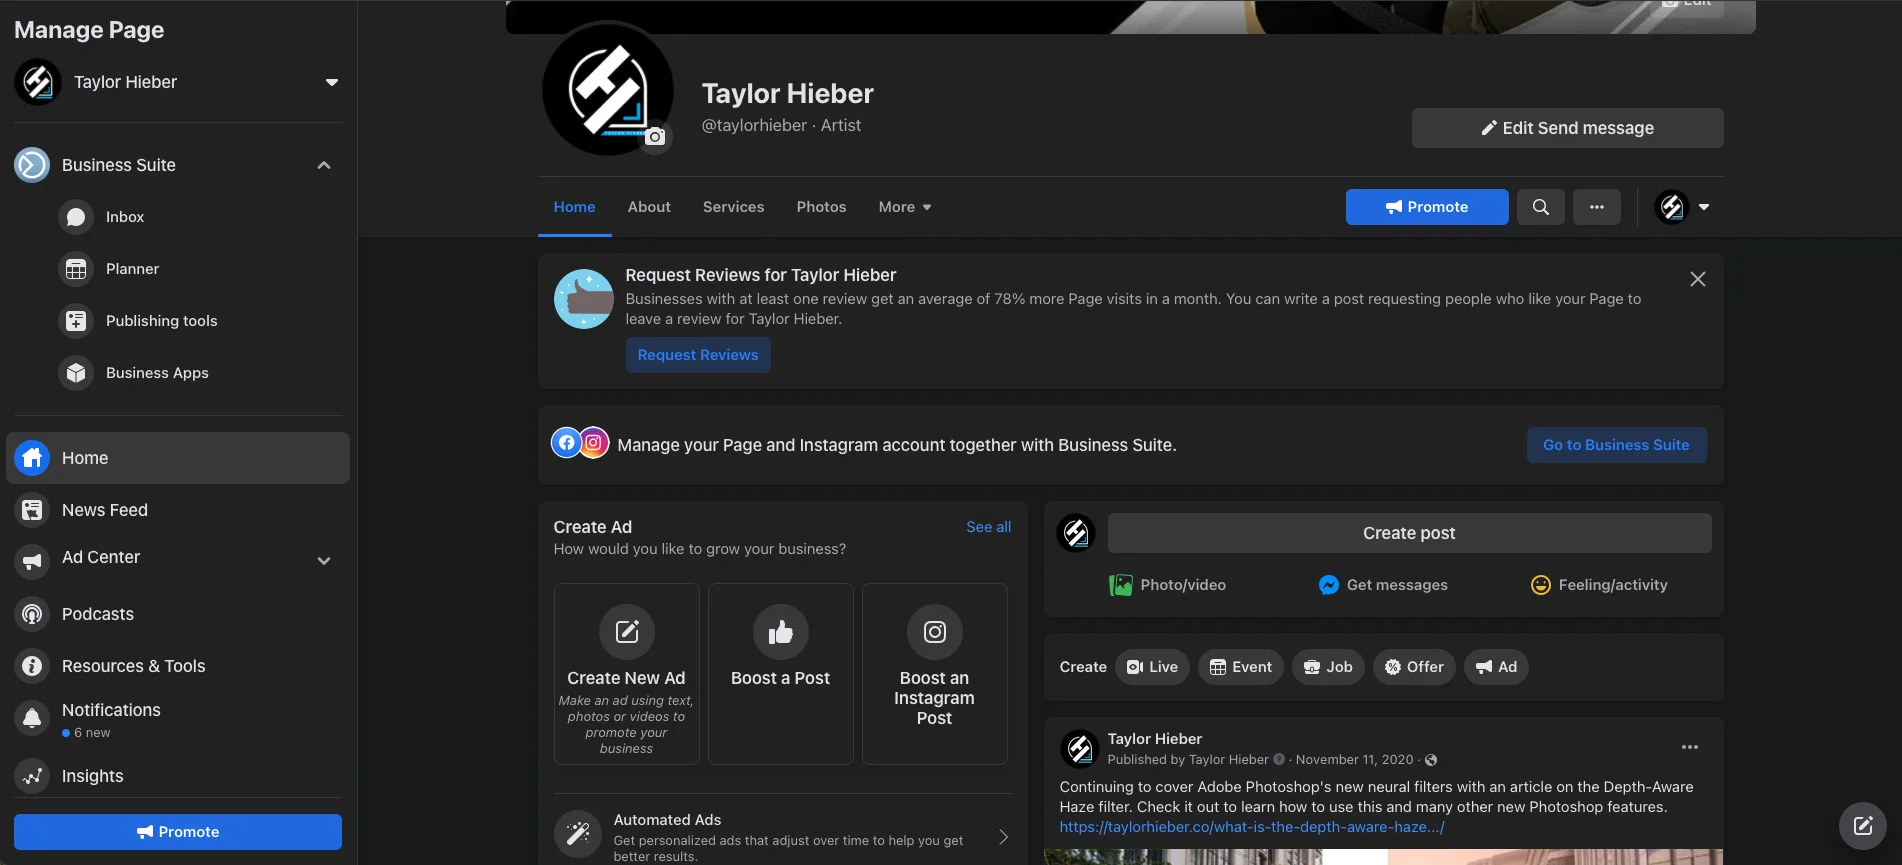The image size is (1902, 865).
Task: Click the Ad Center megaphone icon
Action: (x=32, y=561)
